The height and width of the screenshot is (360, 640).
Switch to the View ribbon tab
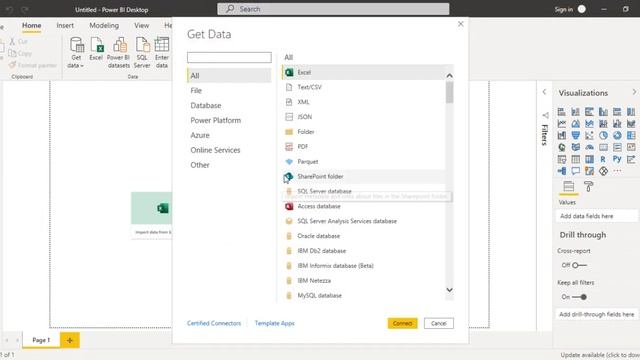click(x=142, y=25)
